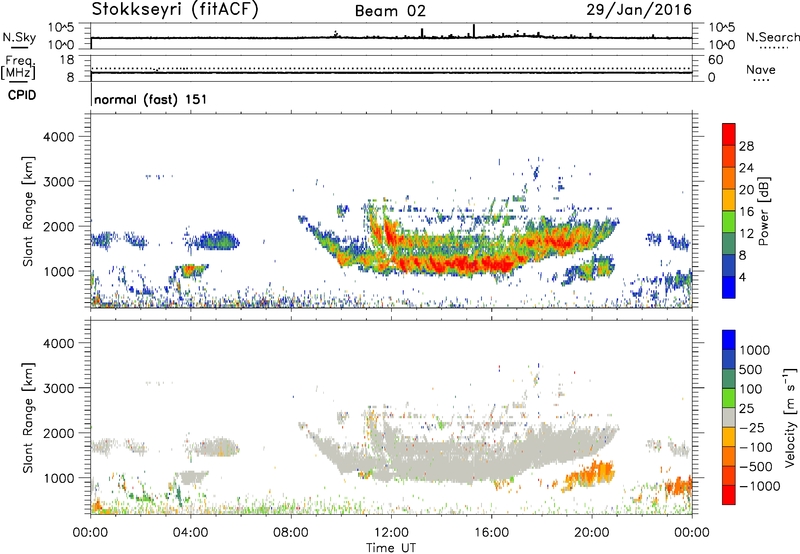Click the '04:00' time axis label
The width and height of the screenshot is (800, 554).
190,533
